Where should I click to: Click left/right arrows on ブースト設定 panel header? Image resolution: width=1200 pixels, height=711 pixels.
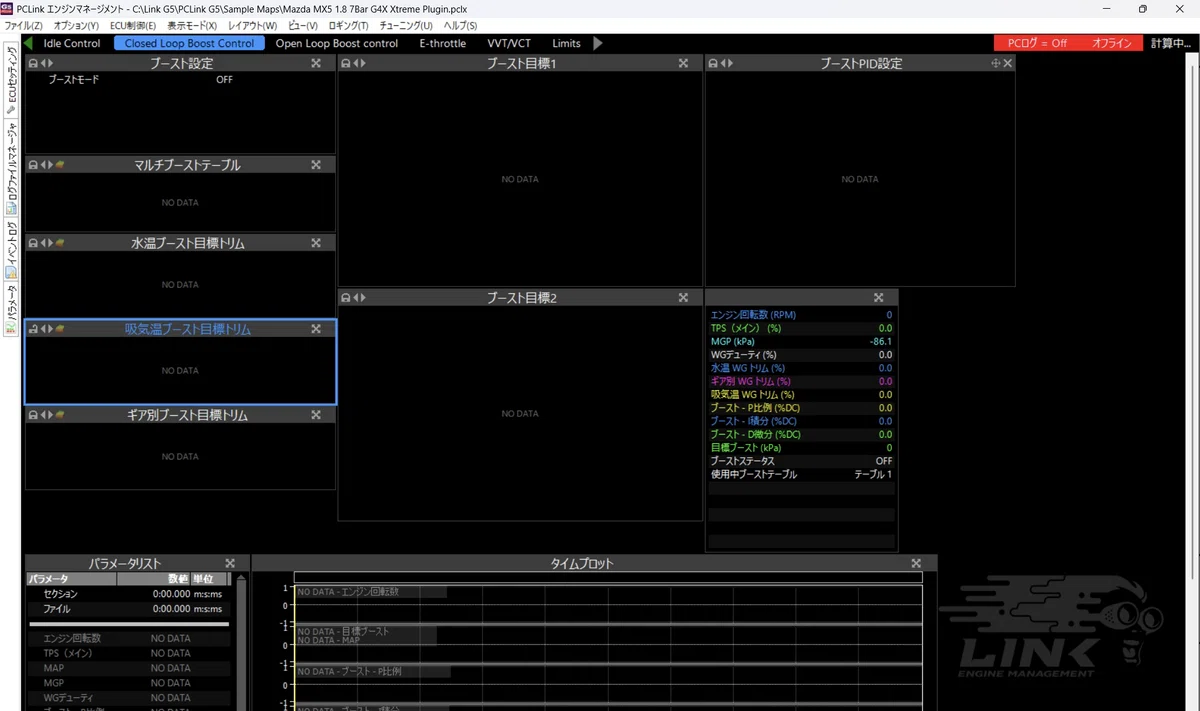point(47,63)
